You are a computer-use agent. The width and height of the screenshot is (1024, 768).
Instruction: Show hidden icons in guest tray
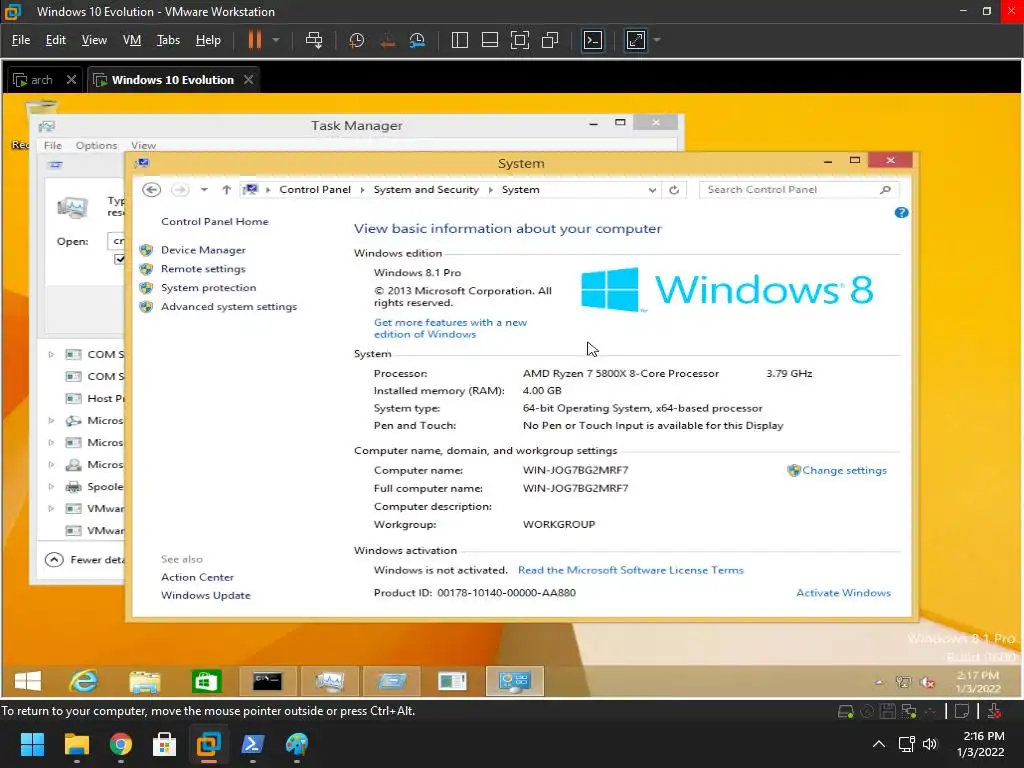tap(879, 682)
